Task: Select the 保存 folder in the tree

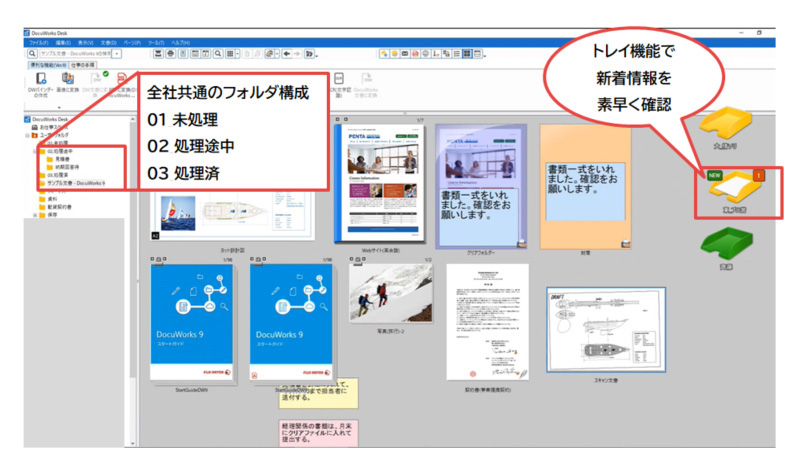Action: coord(48,215)
